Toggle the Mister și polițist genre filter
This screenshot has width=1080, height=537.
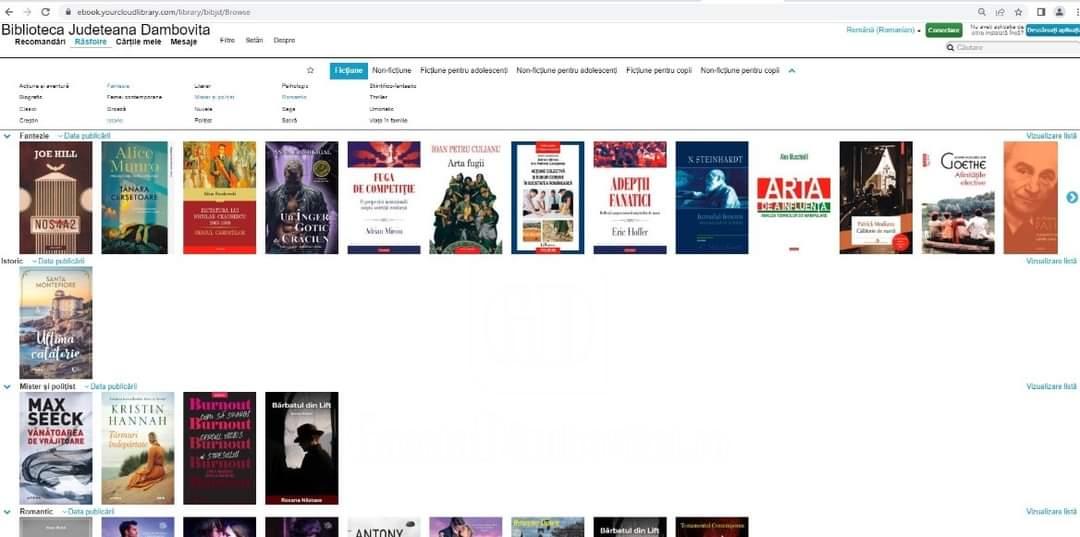pyautogui.click(x=214, y=97)
